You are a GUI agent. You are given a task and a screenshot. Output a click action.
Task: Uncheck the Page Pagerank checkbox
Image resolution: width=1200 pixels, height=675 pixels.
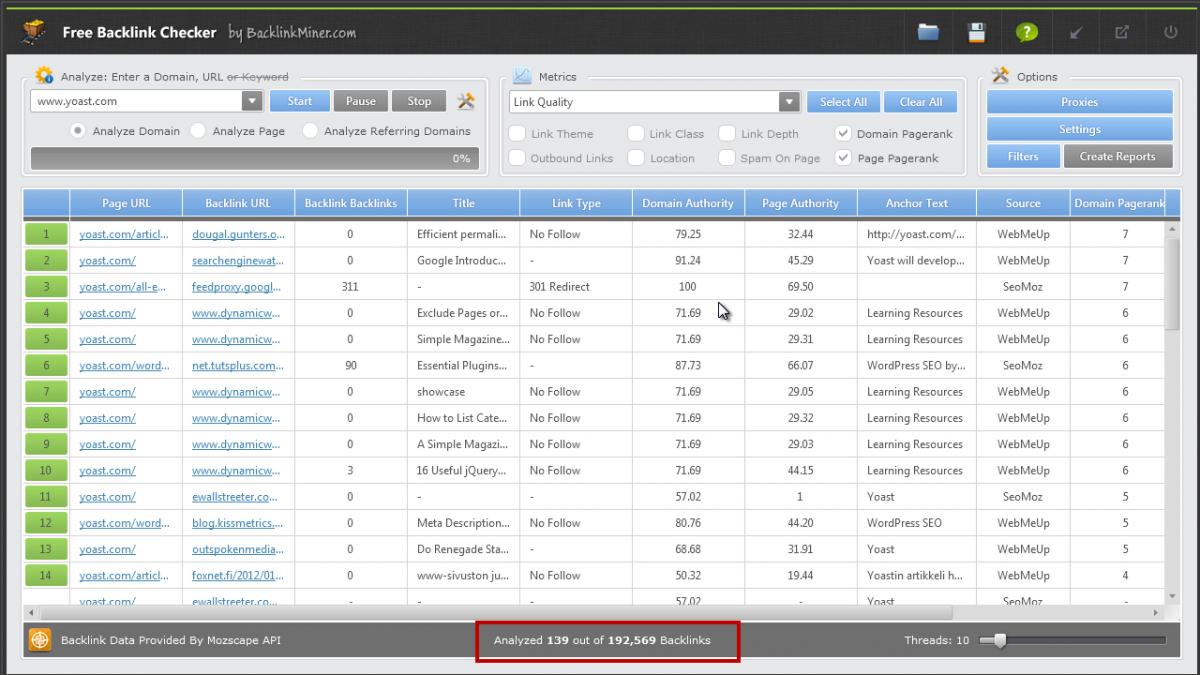point(843,157)
